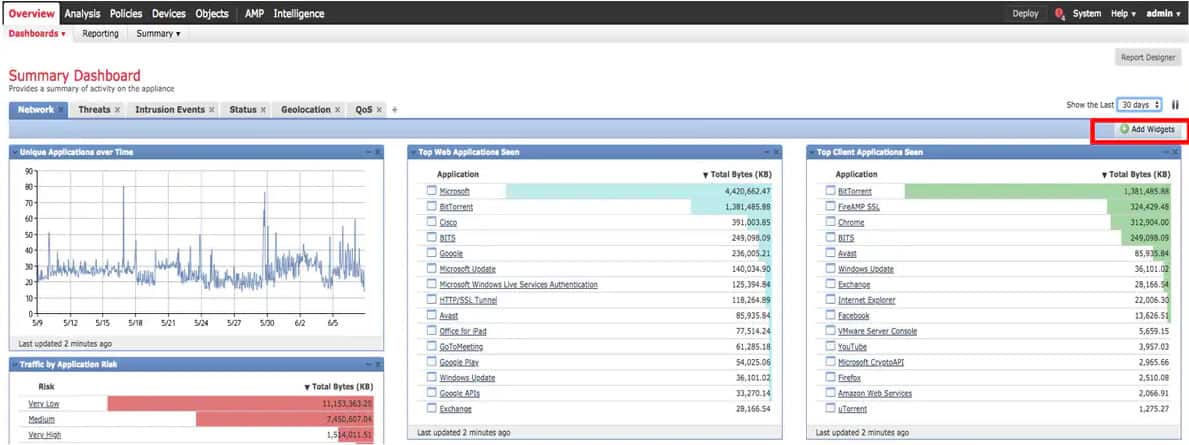Close the Status tab
The image size is (1189, 445).
[x=263, y=110]
